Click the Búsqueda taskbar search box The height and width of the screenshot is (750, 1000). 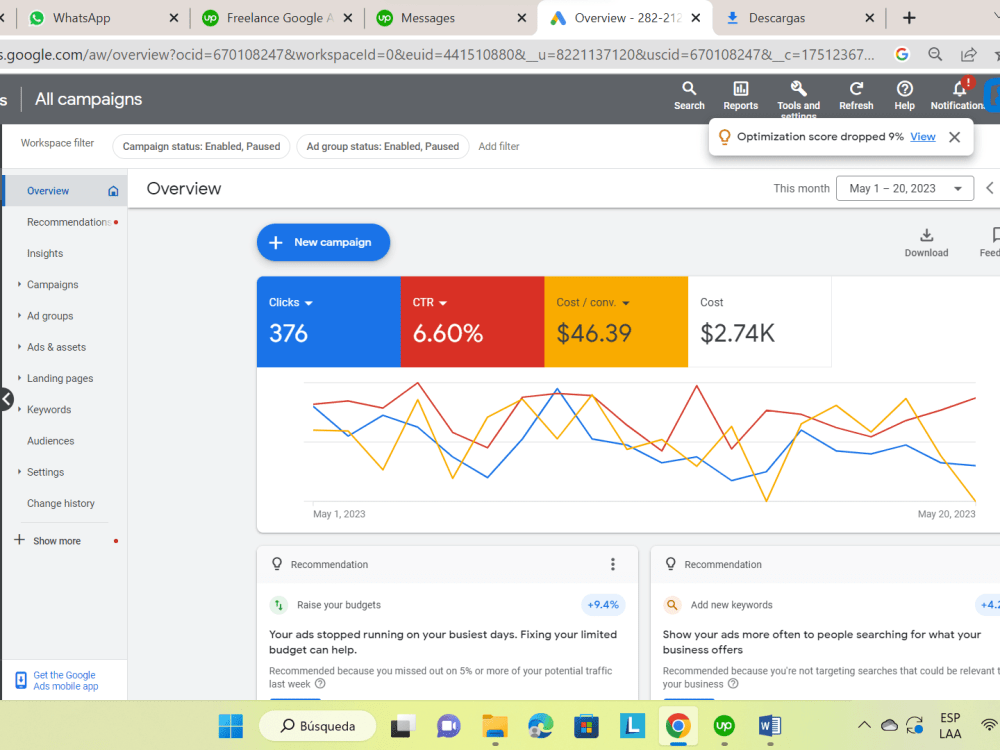318,726
